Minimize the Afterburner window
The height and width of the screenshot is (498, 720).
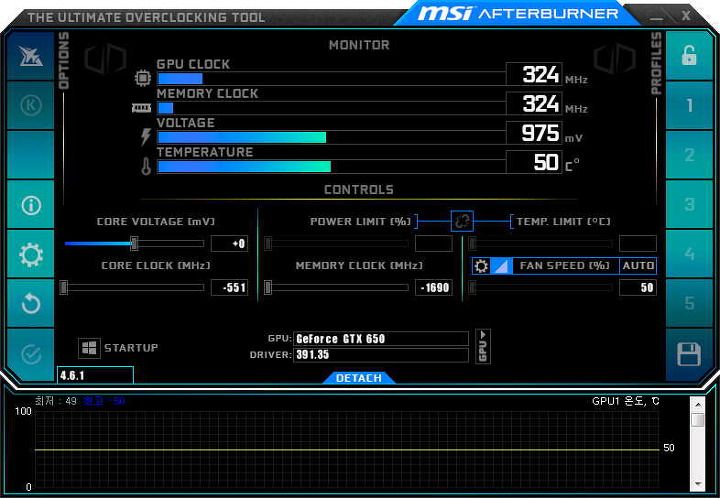click(656, 17)
